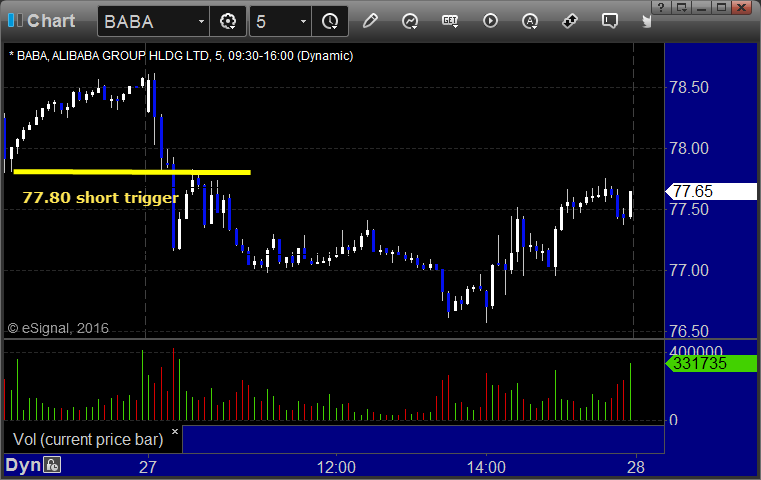Click the yellow 77.80 short trigger line
The width and height of the screenshot is (761, 480).
132,172
